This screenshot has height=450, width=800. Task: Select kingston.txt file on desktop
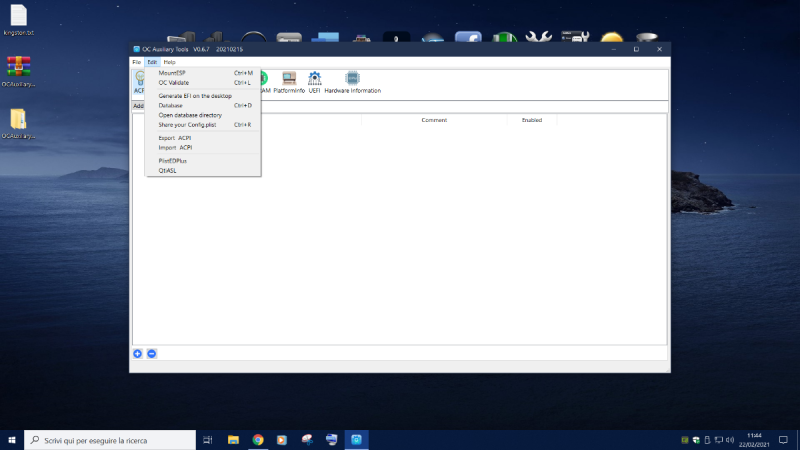(19, 20)
